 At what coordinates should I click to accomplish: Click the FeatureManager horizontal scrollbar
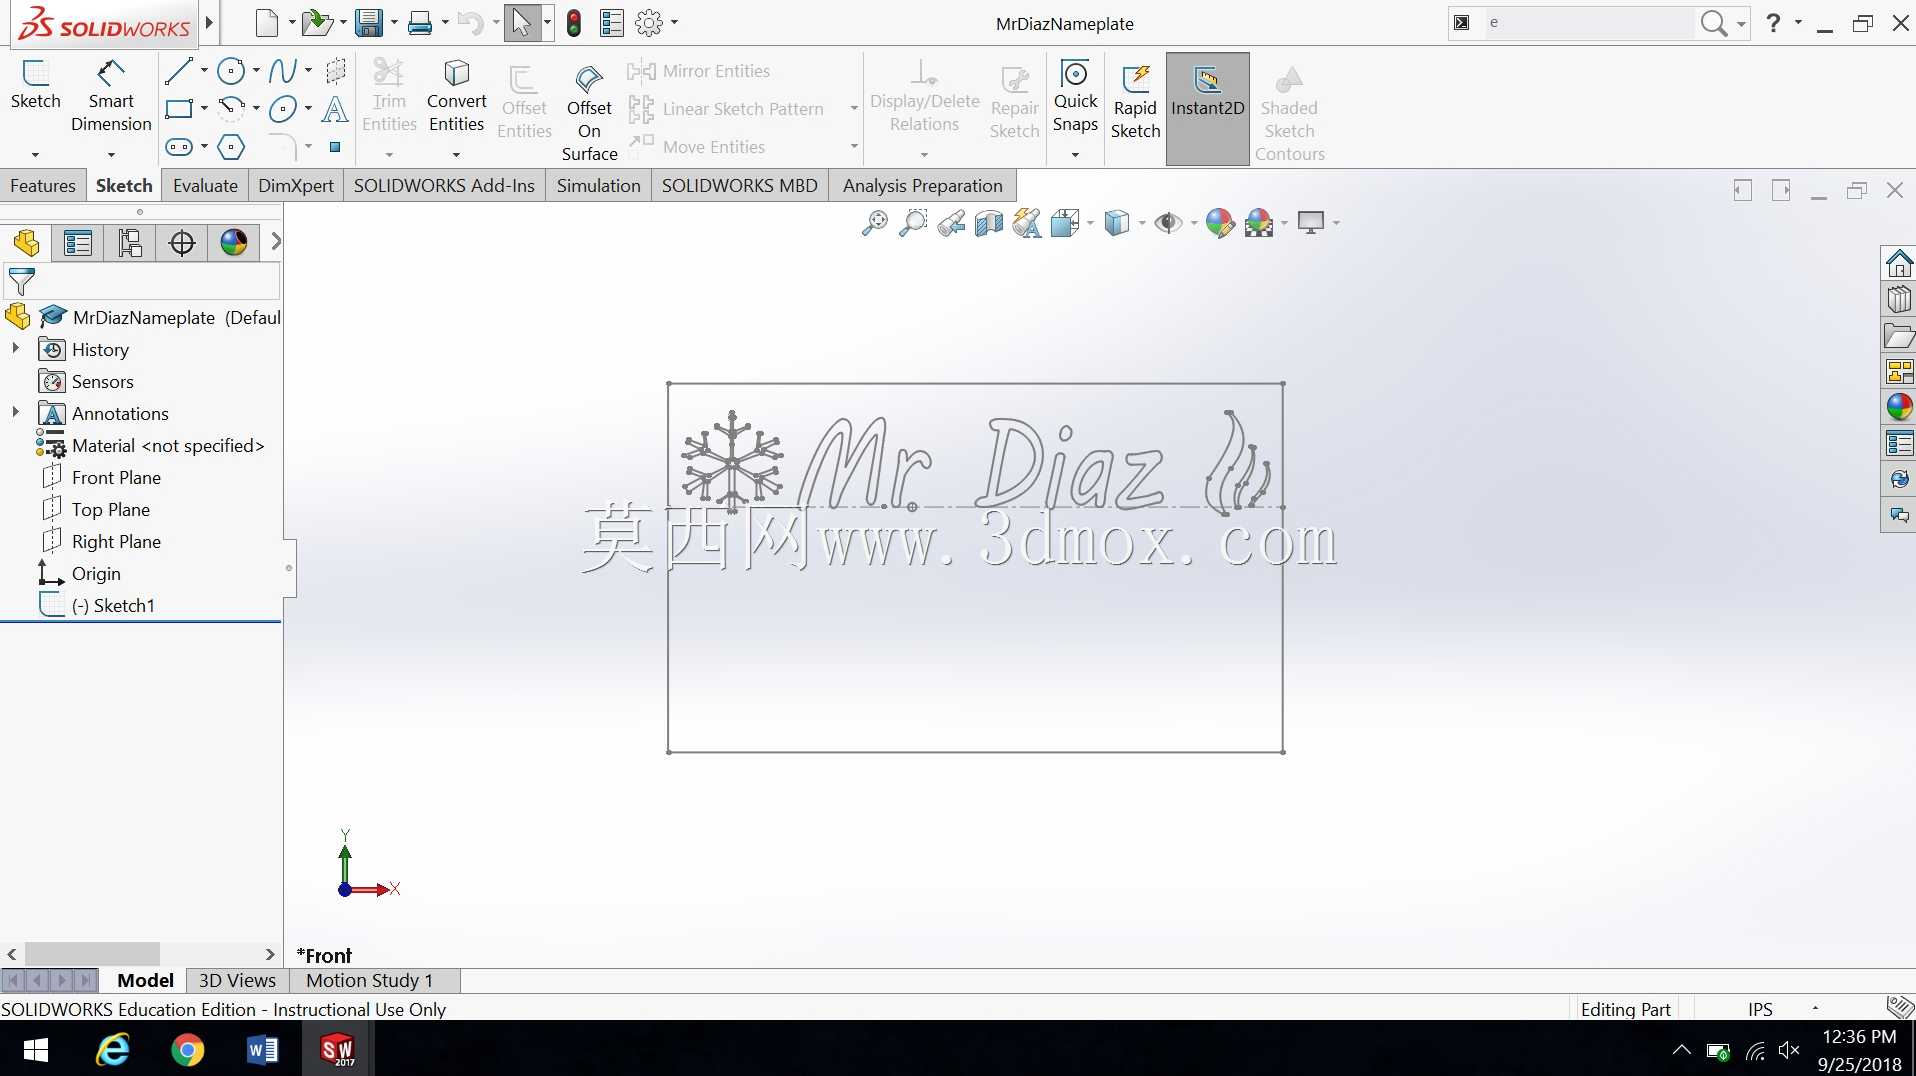coord(92,954)
